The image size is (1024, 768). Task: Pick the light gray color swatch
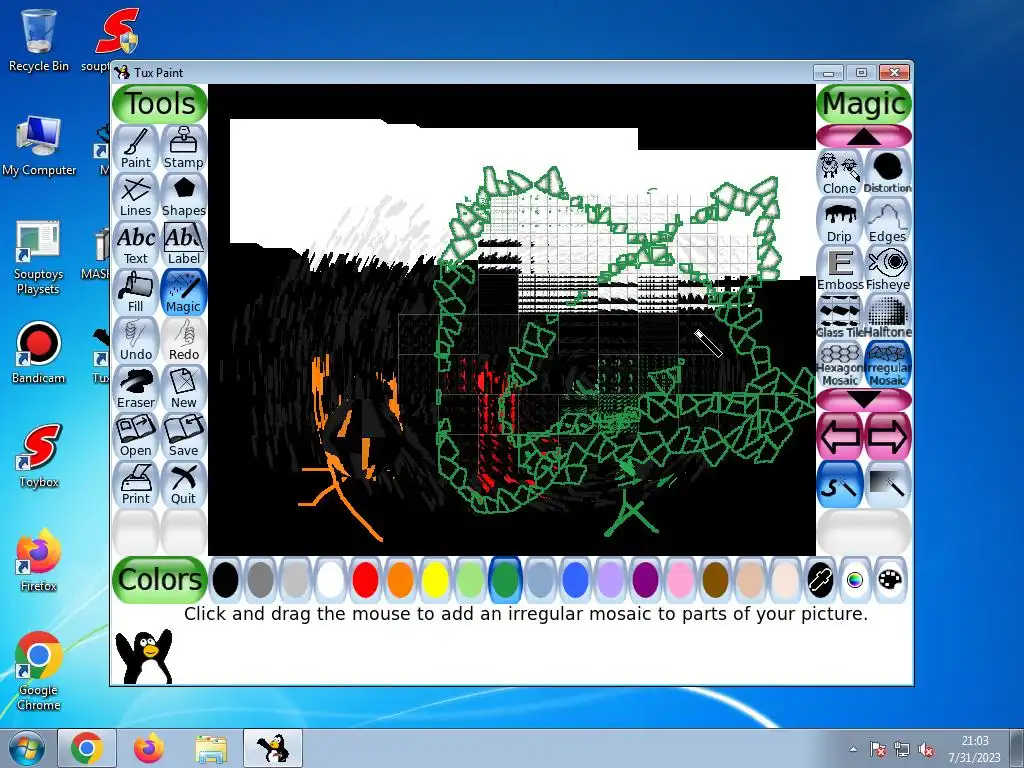[x=295, y=580]
